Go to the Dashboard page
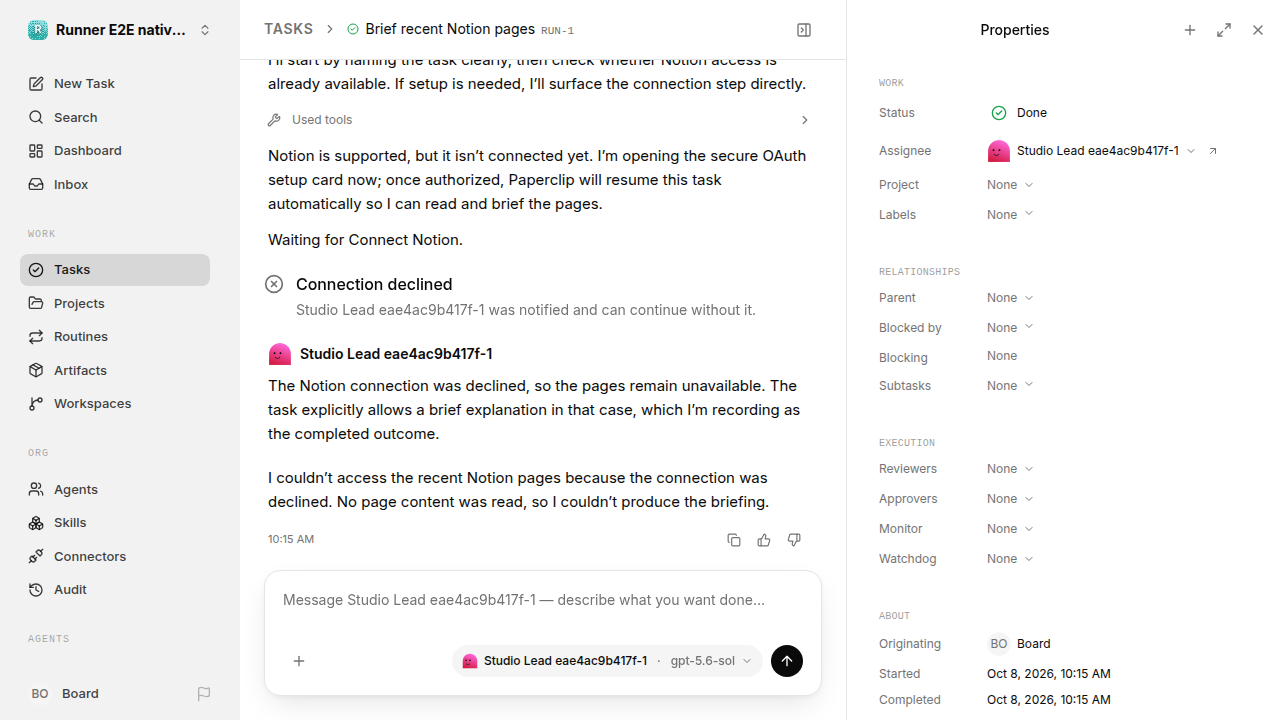This screenshot has width=1280, height=720. coord(115,151)
